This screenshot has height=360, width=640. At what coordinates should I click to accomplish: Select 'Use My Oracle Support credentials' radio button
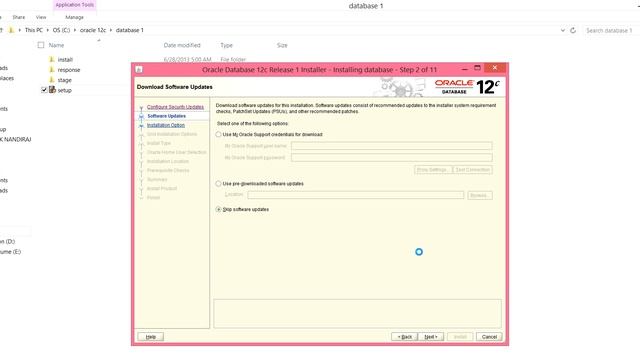[218, 134]
